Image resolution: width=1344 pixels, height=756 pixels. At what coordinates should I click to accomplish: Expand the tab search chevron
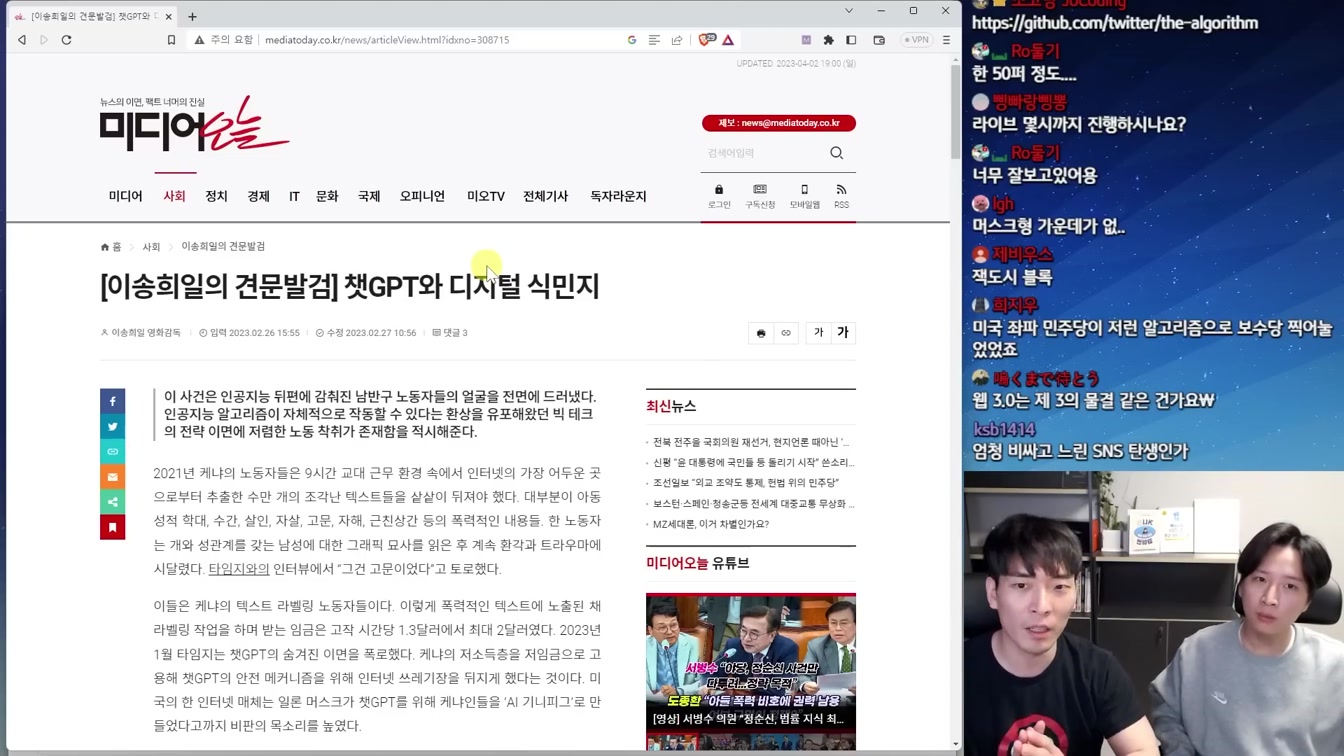tap(849, 11)
